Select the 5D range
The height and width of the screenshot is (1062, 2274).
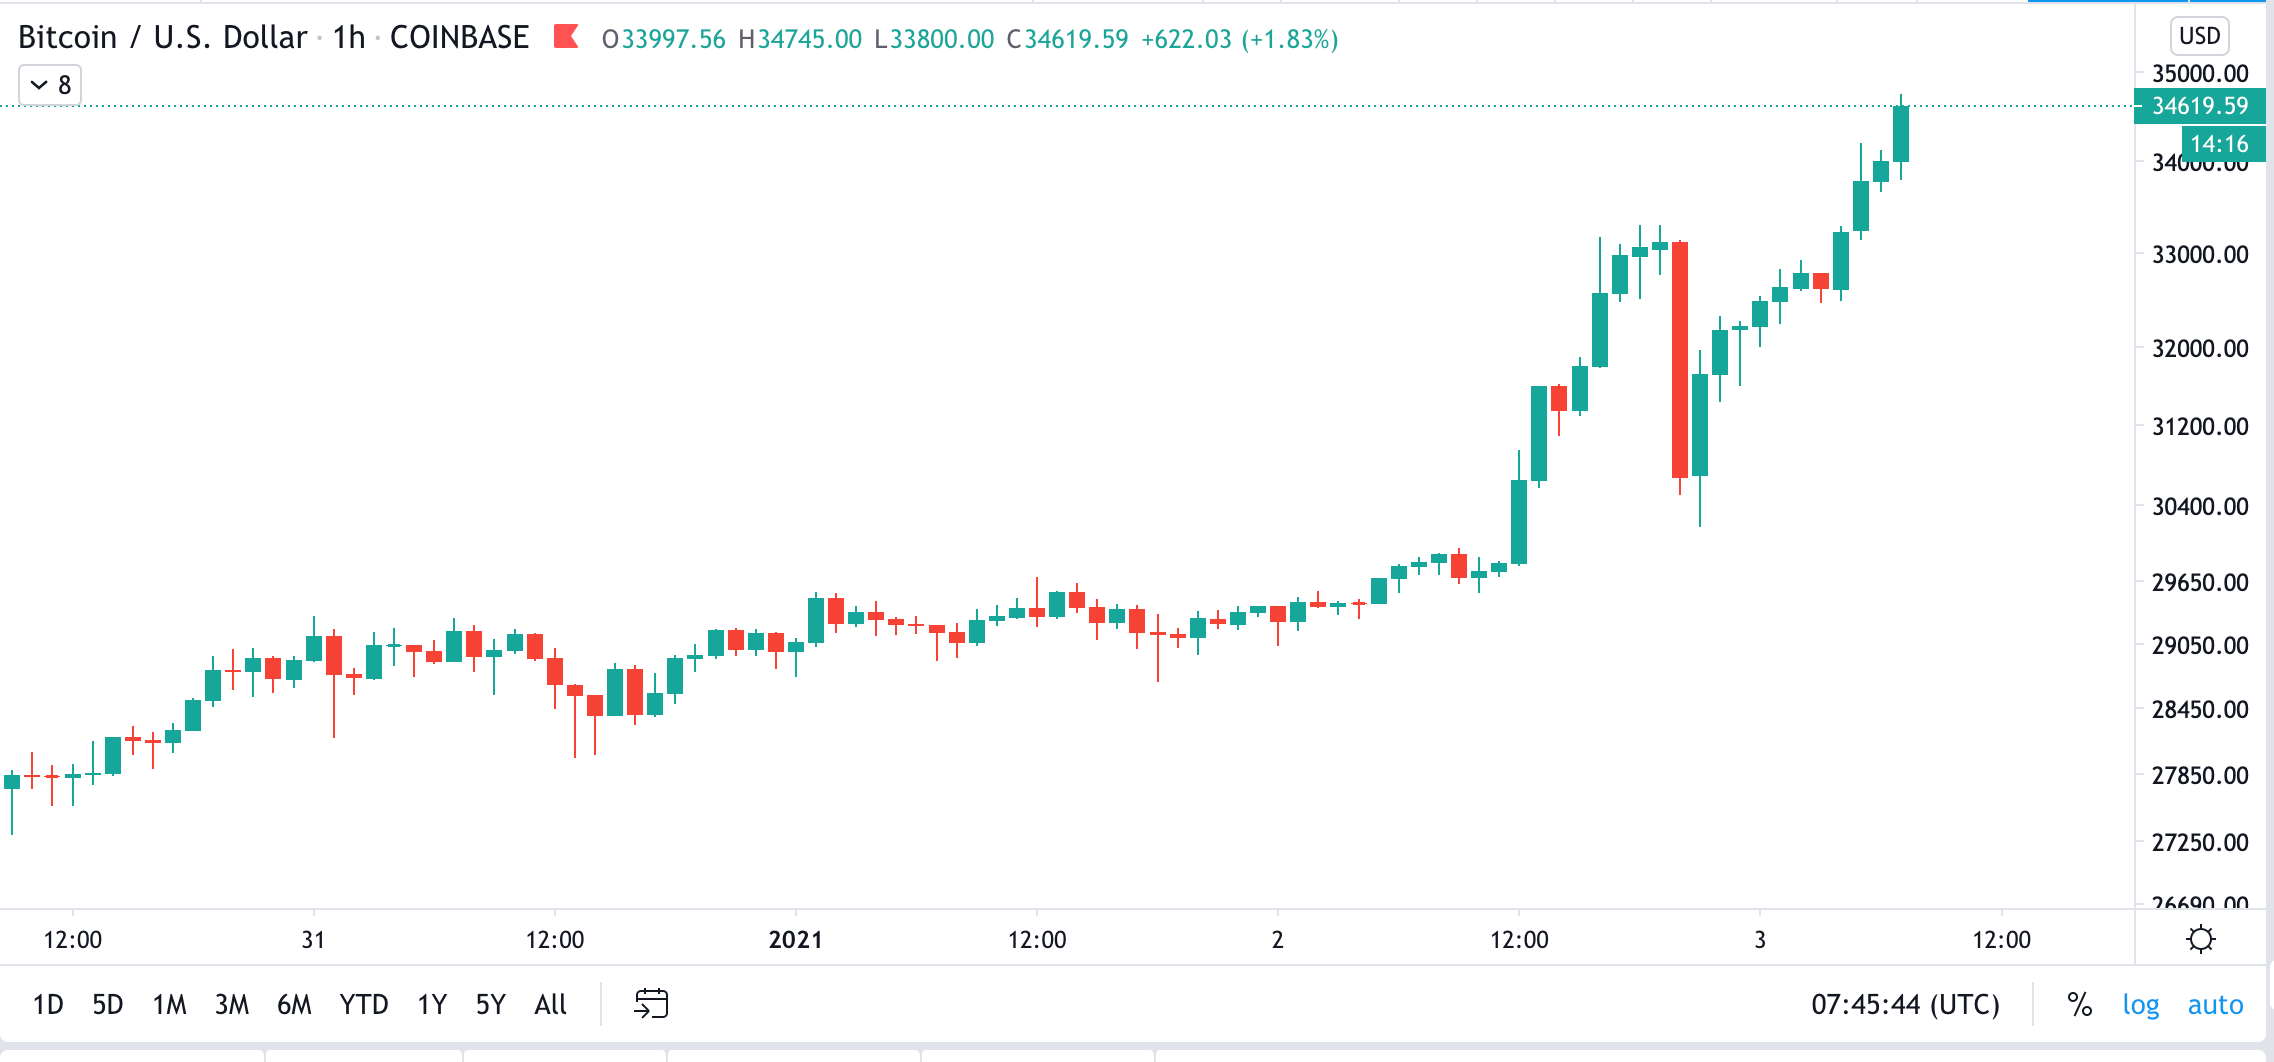coord(107,1004)
